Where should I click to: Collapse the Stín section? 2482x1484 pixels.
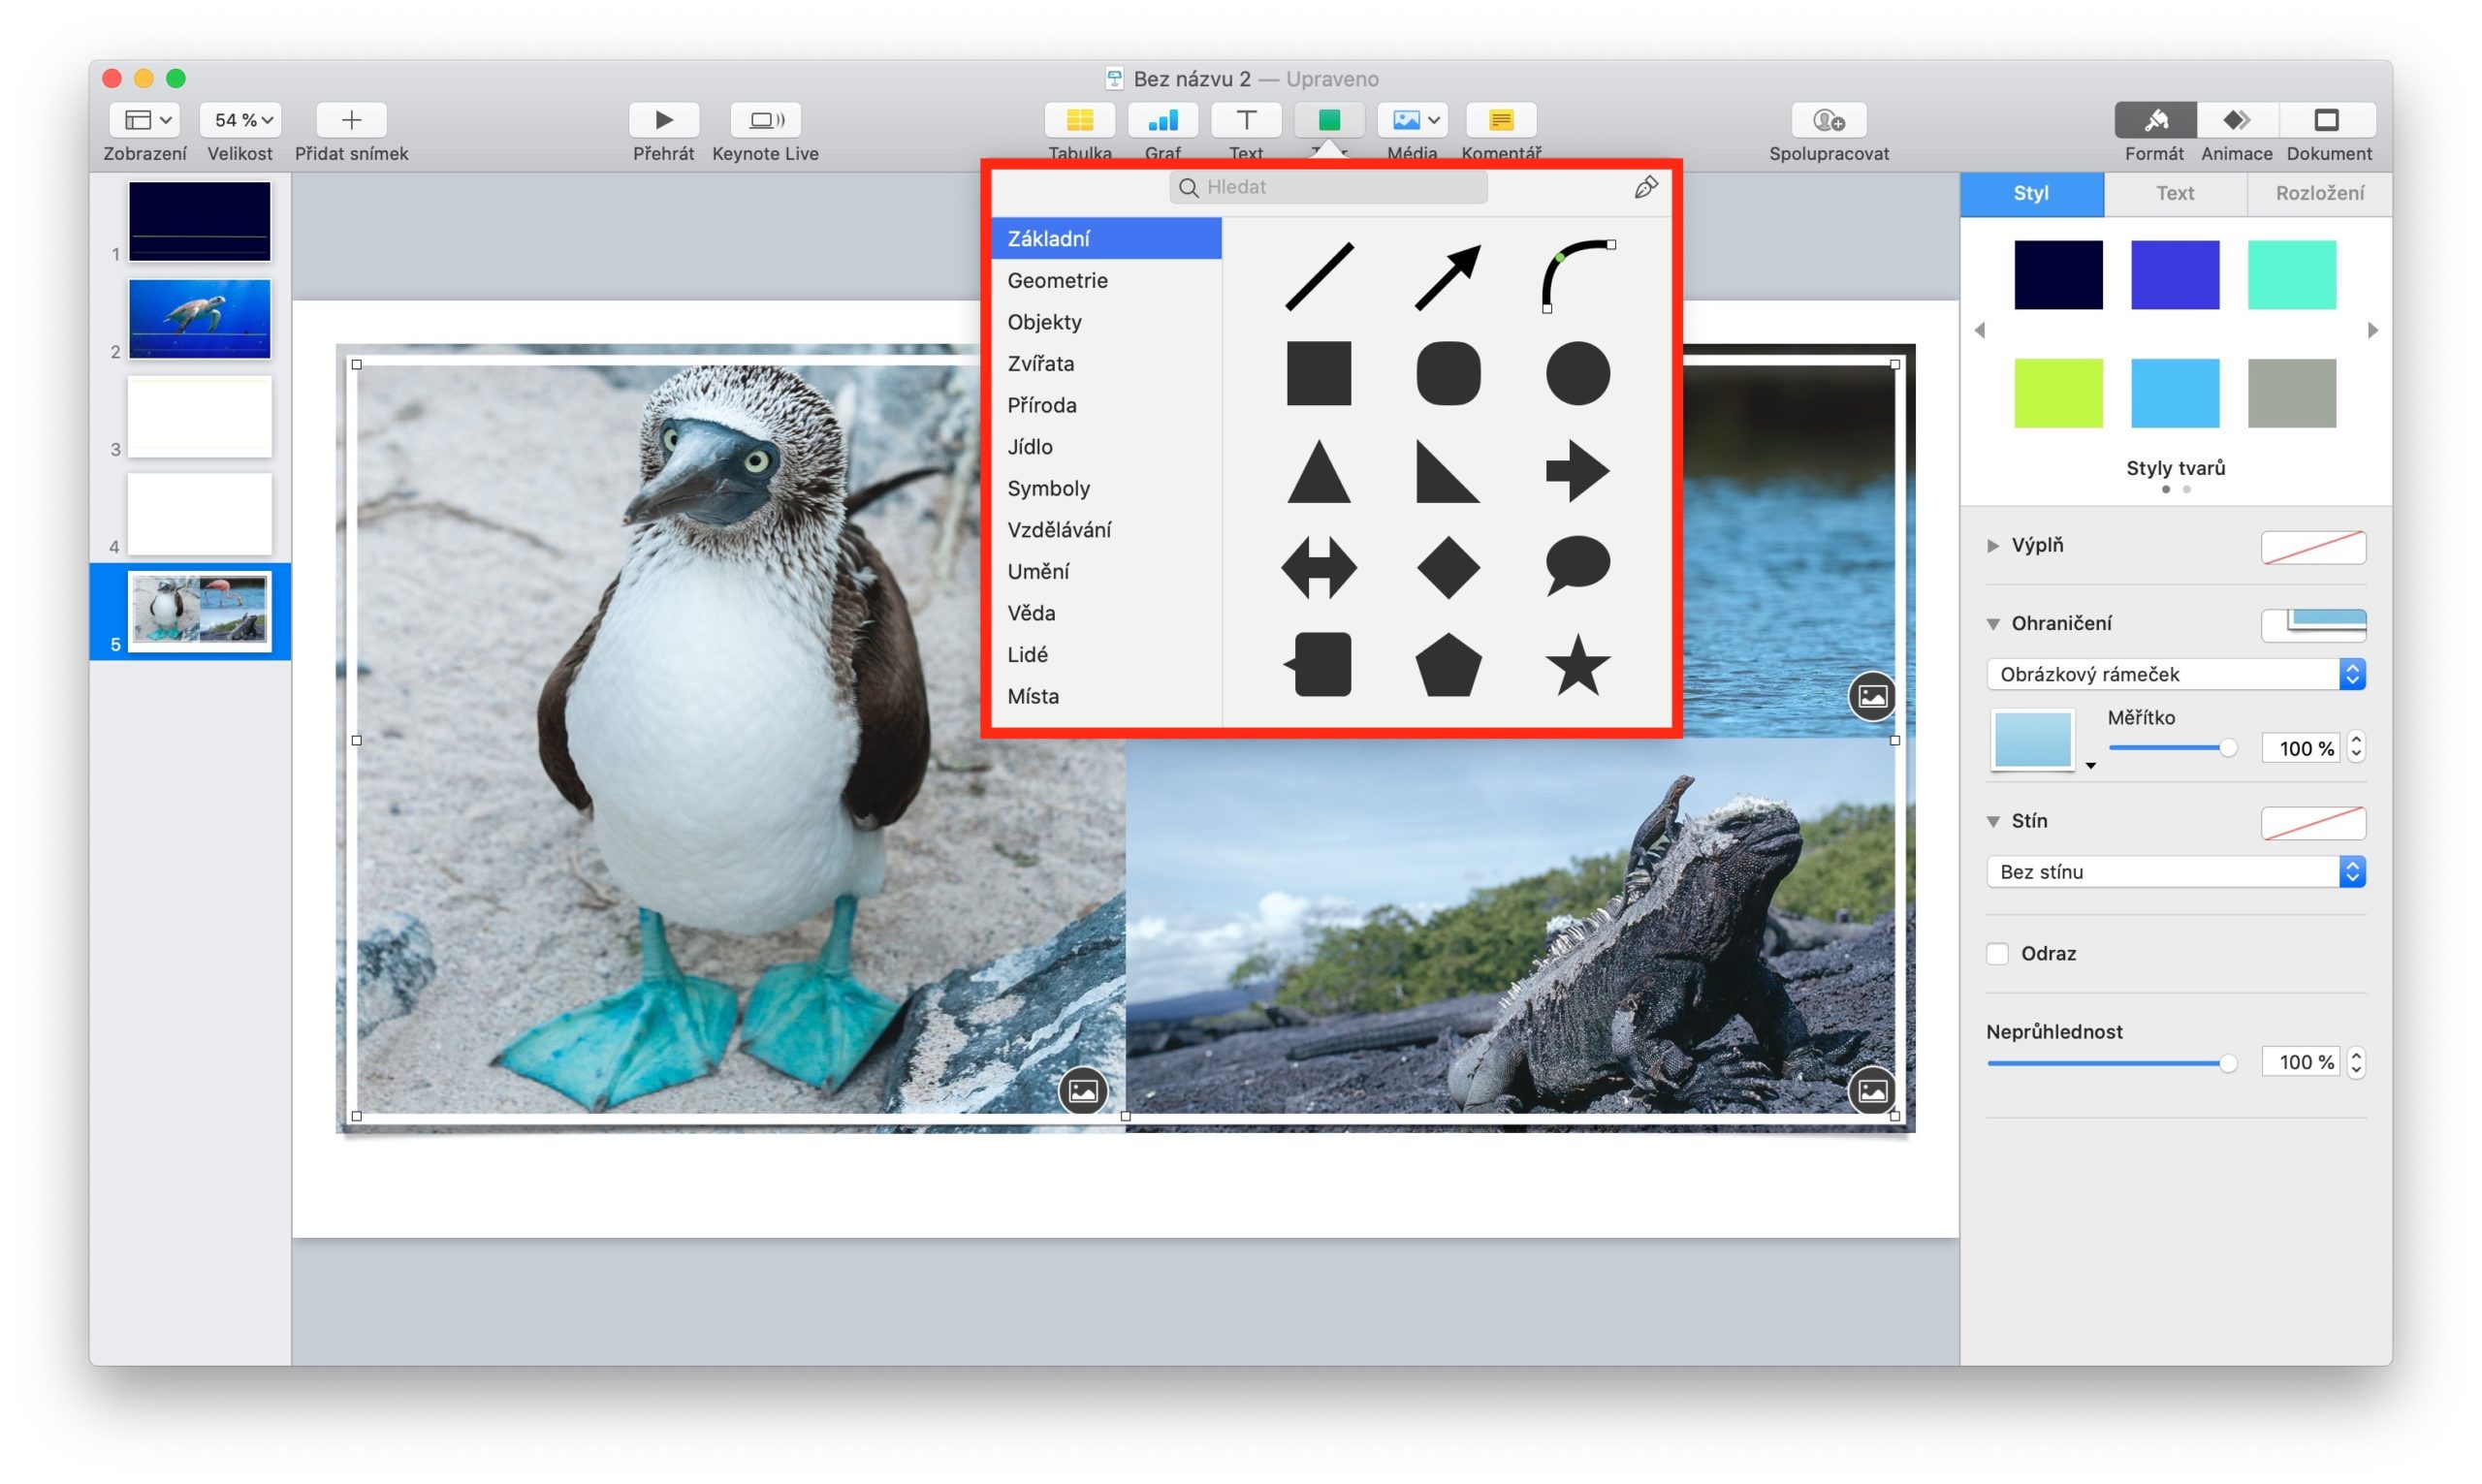pos(1993,821)
